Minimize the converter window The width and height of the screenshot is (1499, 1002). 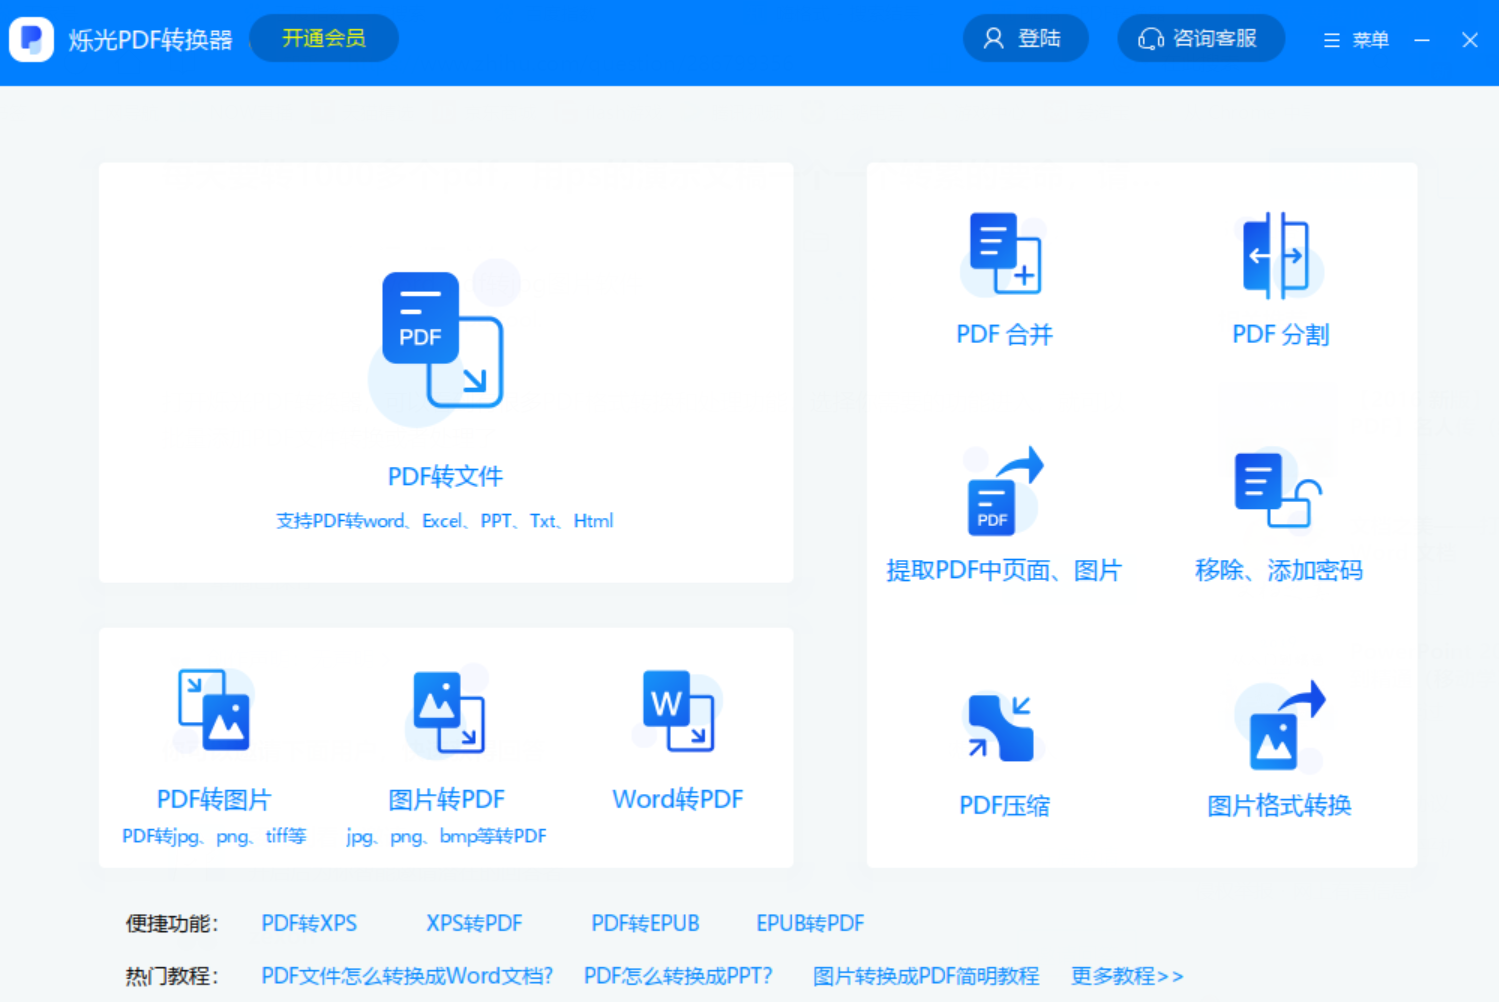[1422, 40]
